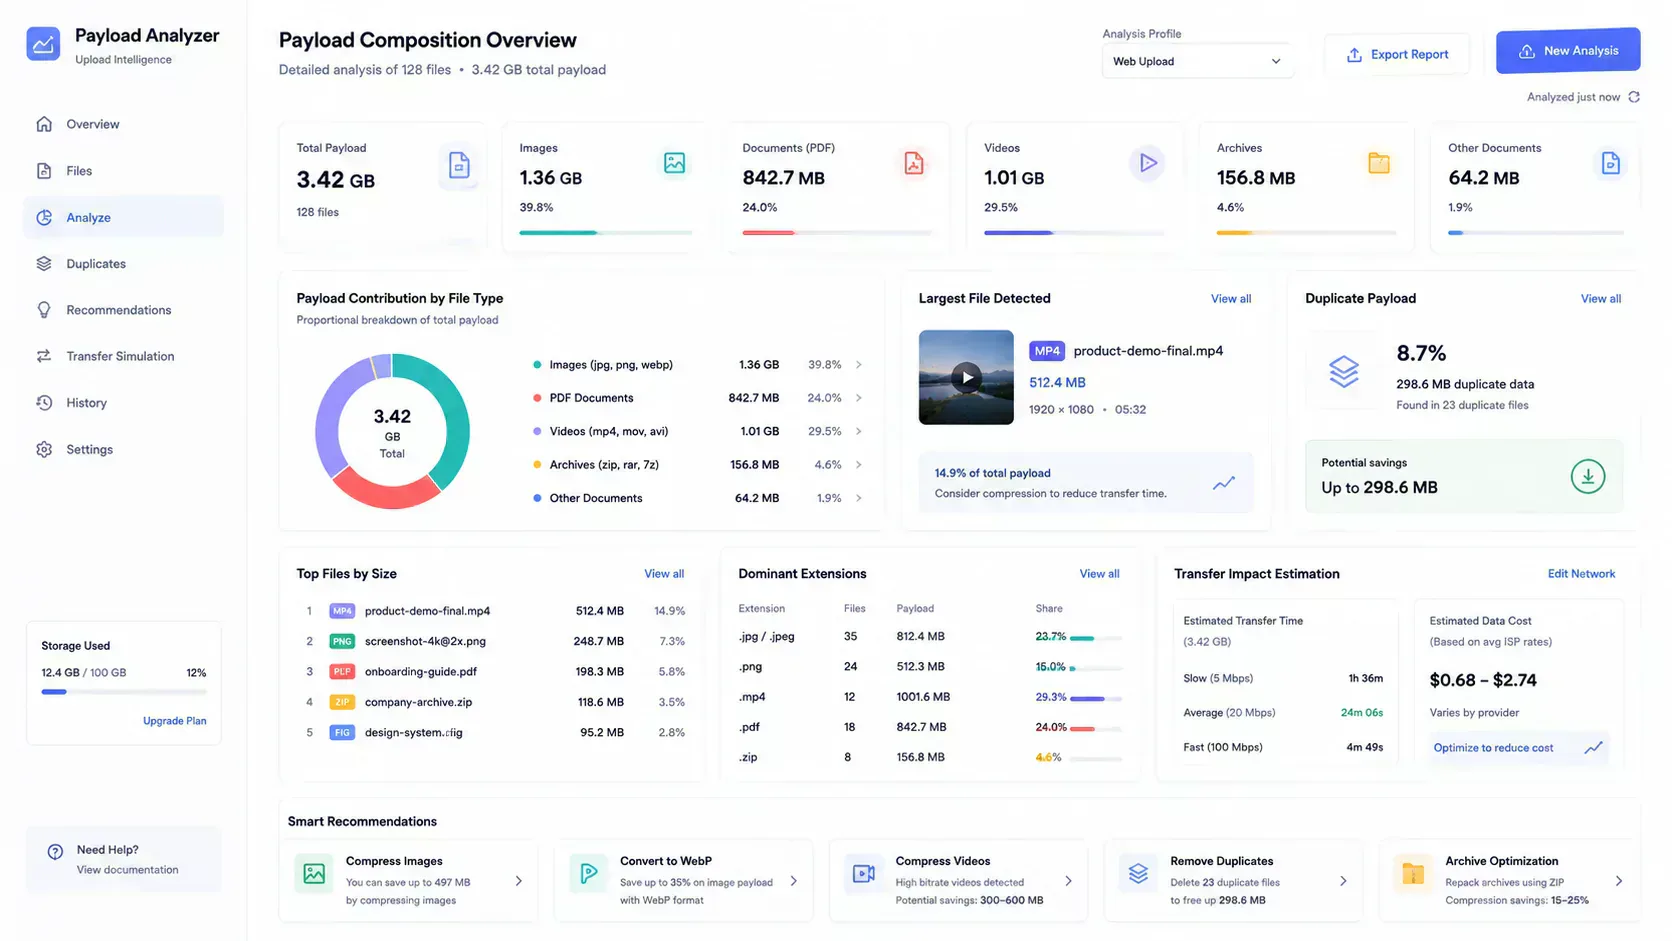Click the Upgrade Plan link
Viewport: 1672px width, 941px height.
click(174, 721)
